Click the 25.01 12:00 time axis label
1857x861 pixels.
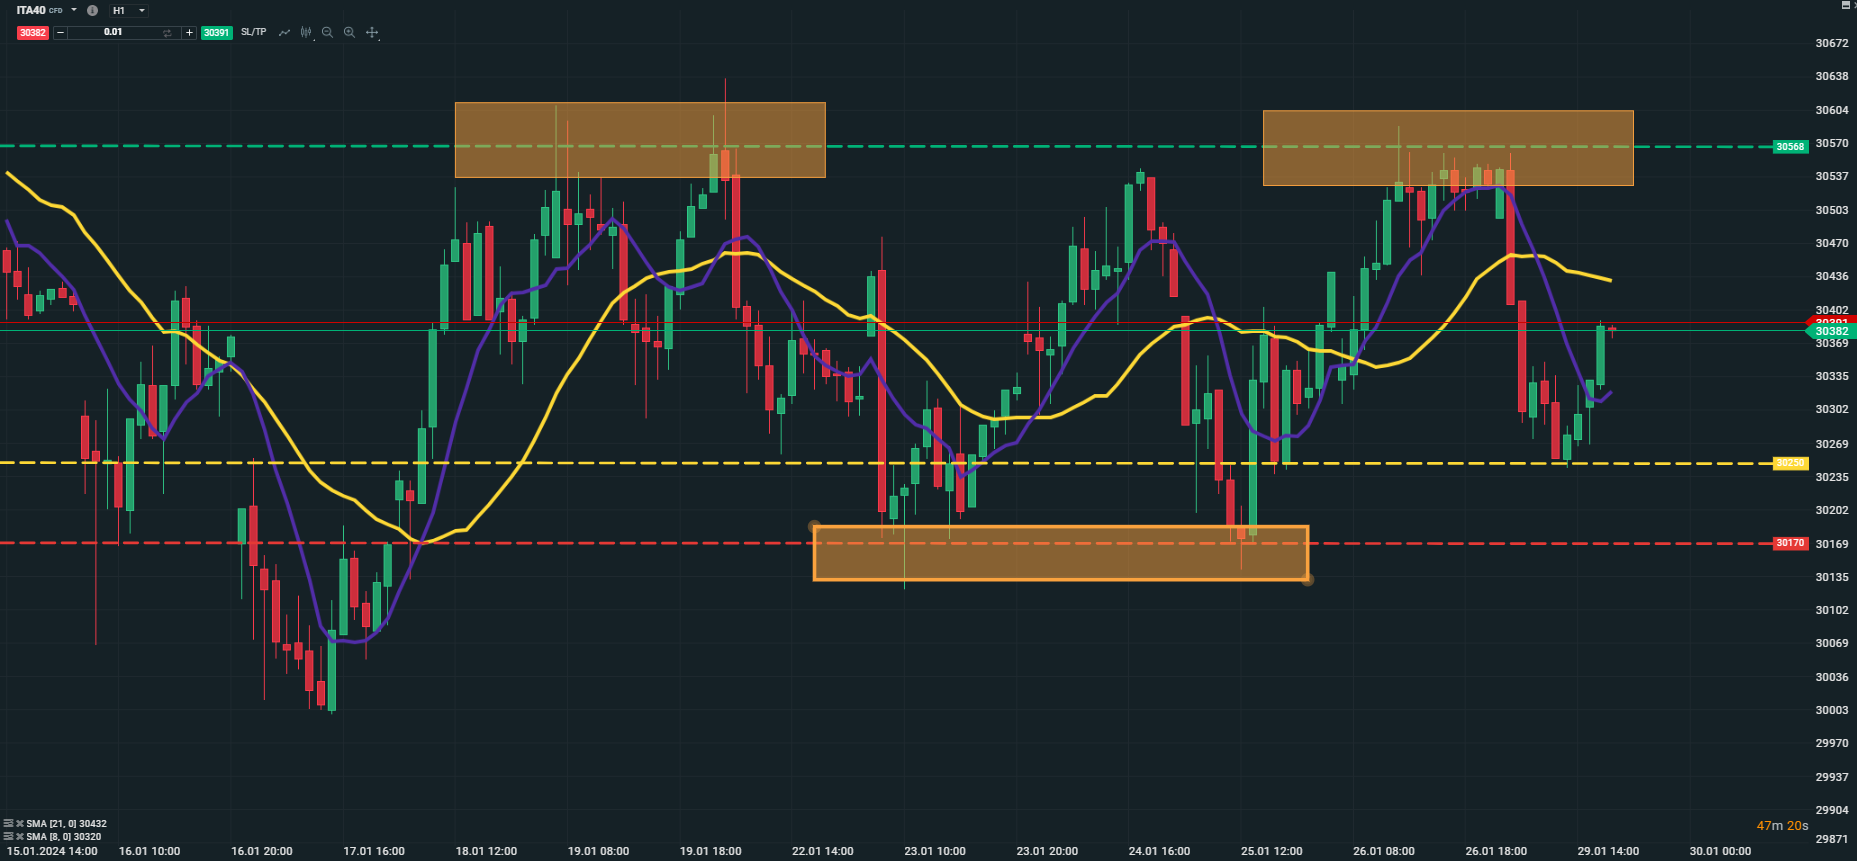(1272, 851)
